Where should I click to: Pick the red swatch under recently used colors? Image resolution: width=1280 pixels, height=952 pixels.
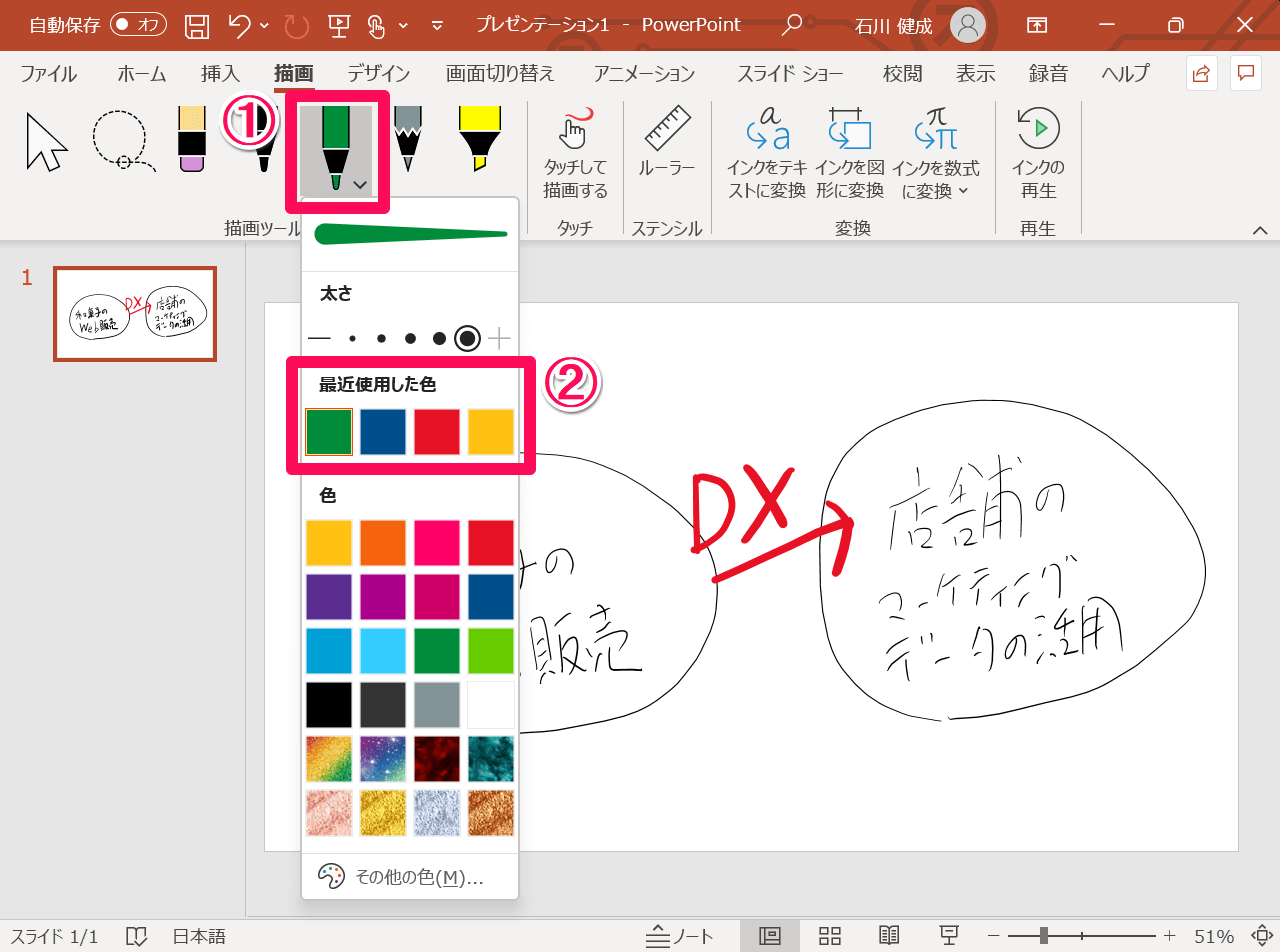click(436, 431)
